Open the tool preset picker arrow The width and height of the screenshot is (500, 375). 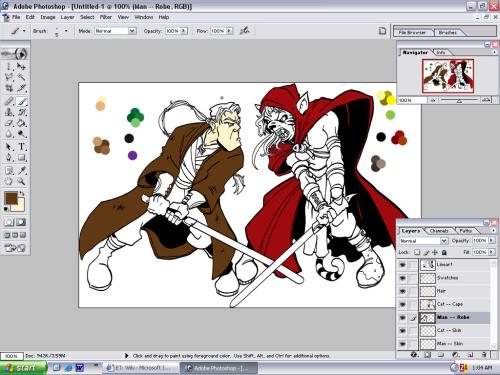coord(24,31)
